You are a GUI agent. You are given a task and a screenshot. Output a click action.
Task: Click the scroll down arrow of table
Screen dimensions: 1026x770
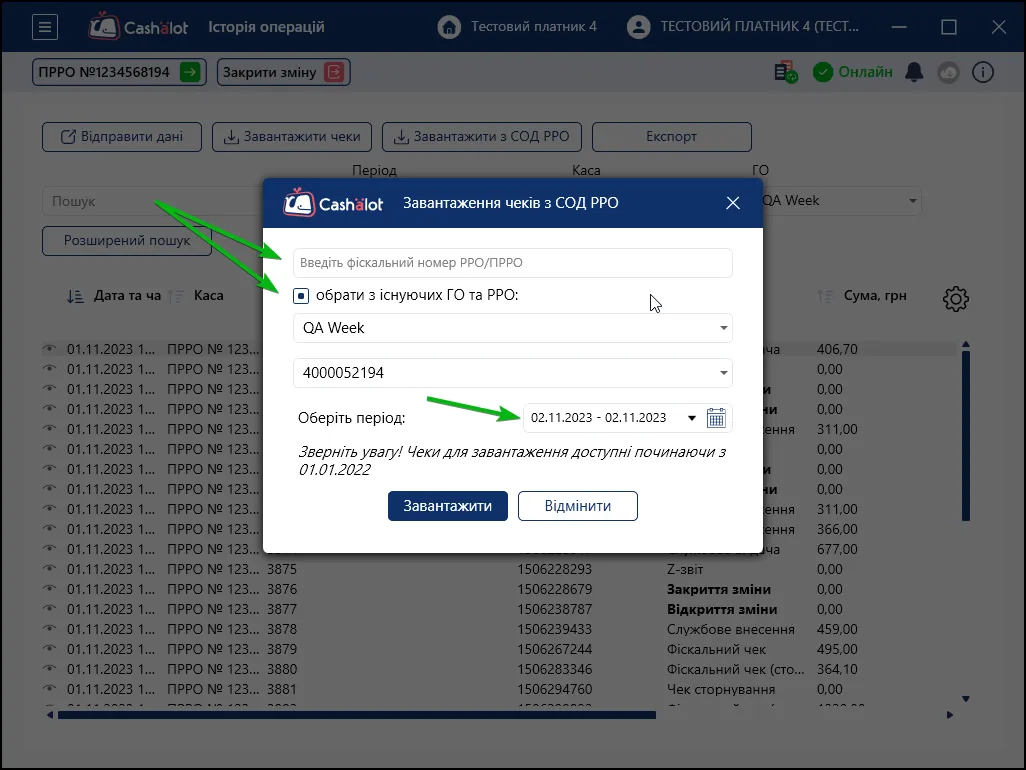[966, 699]
